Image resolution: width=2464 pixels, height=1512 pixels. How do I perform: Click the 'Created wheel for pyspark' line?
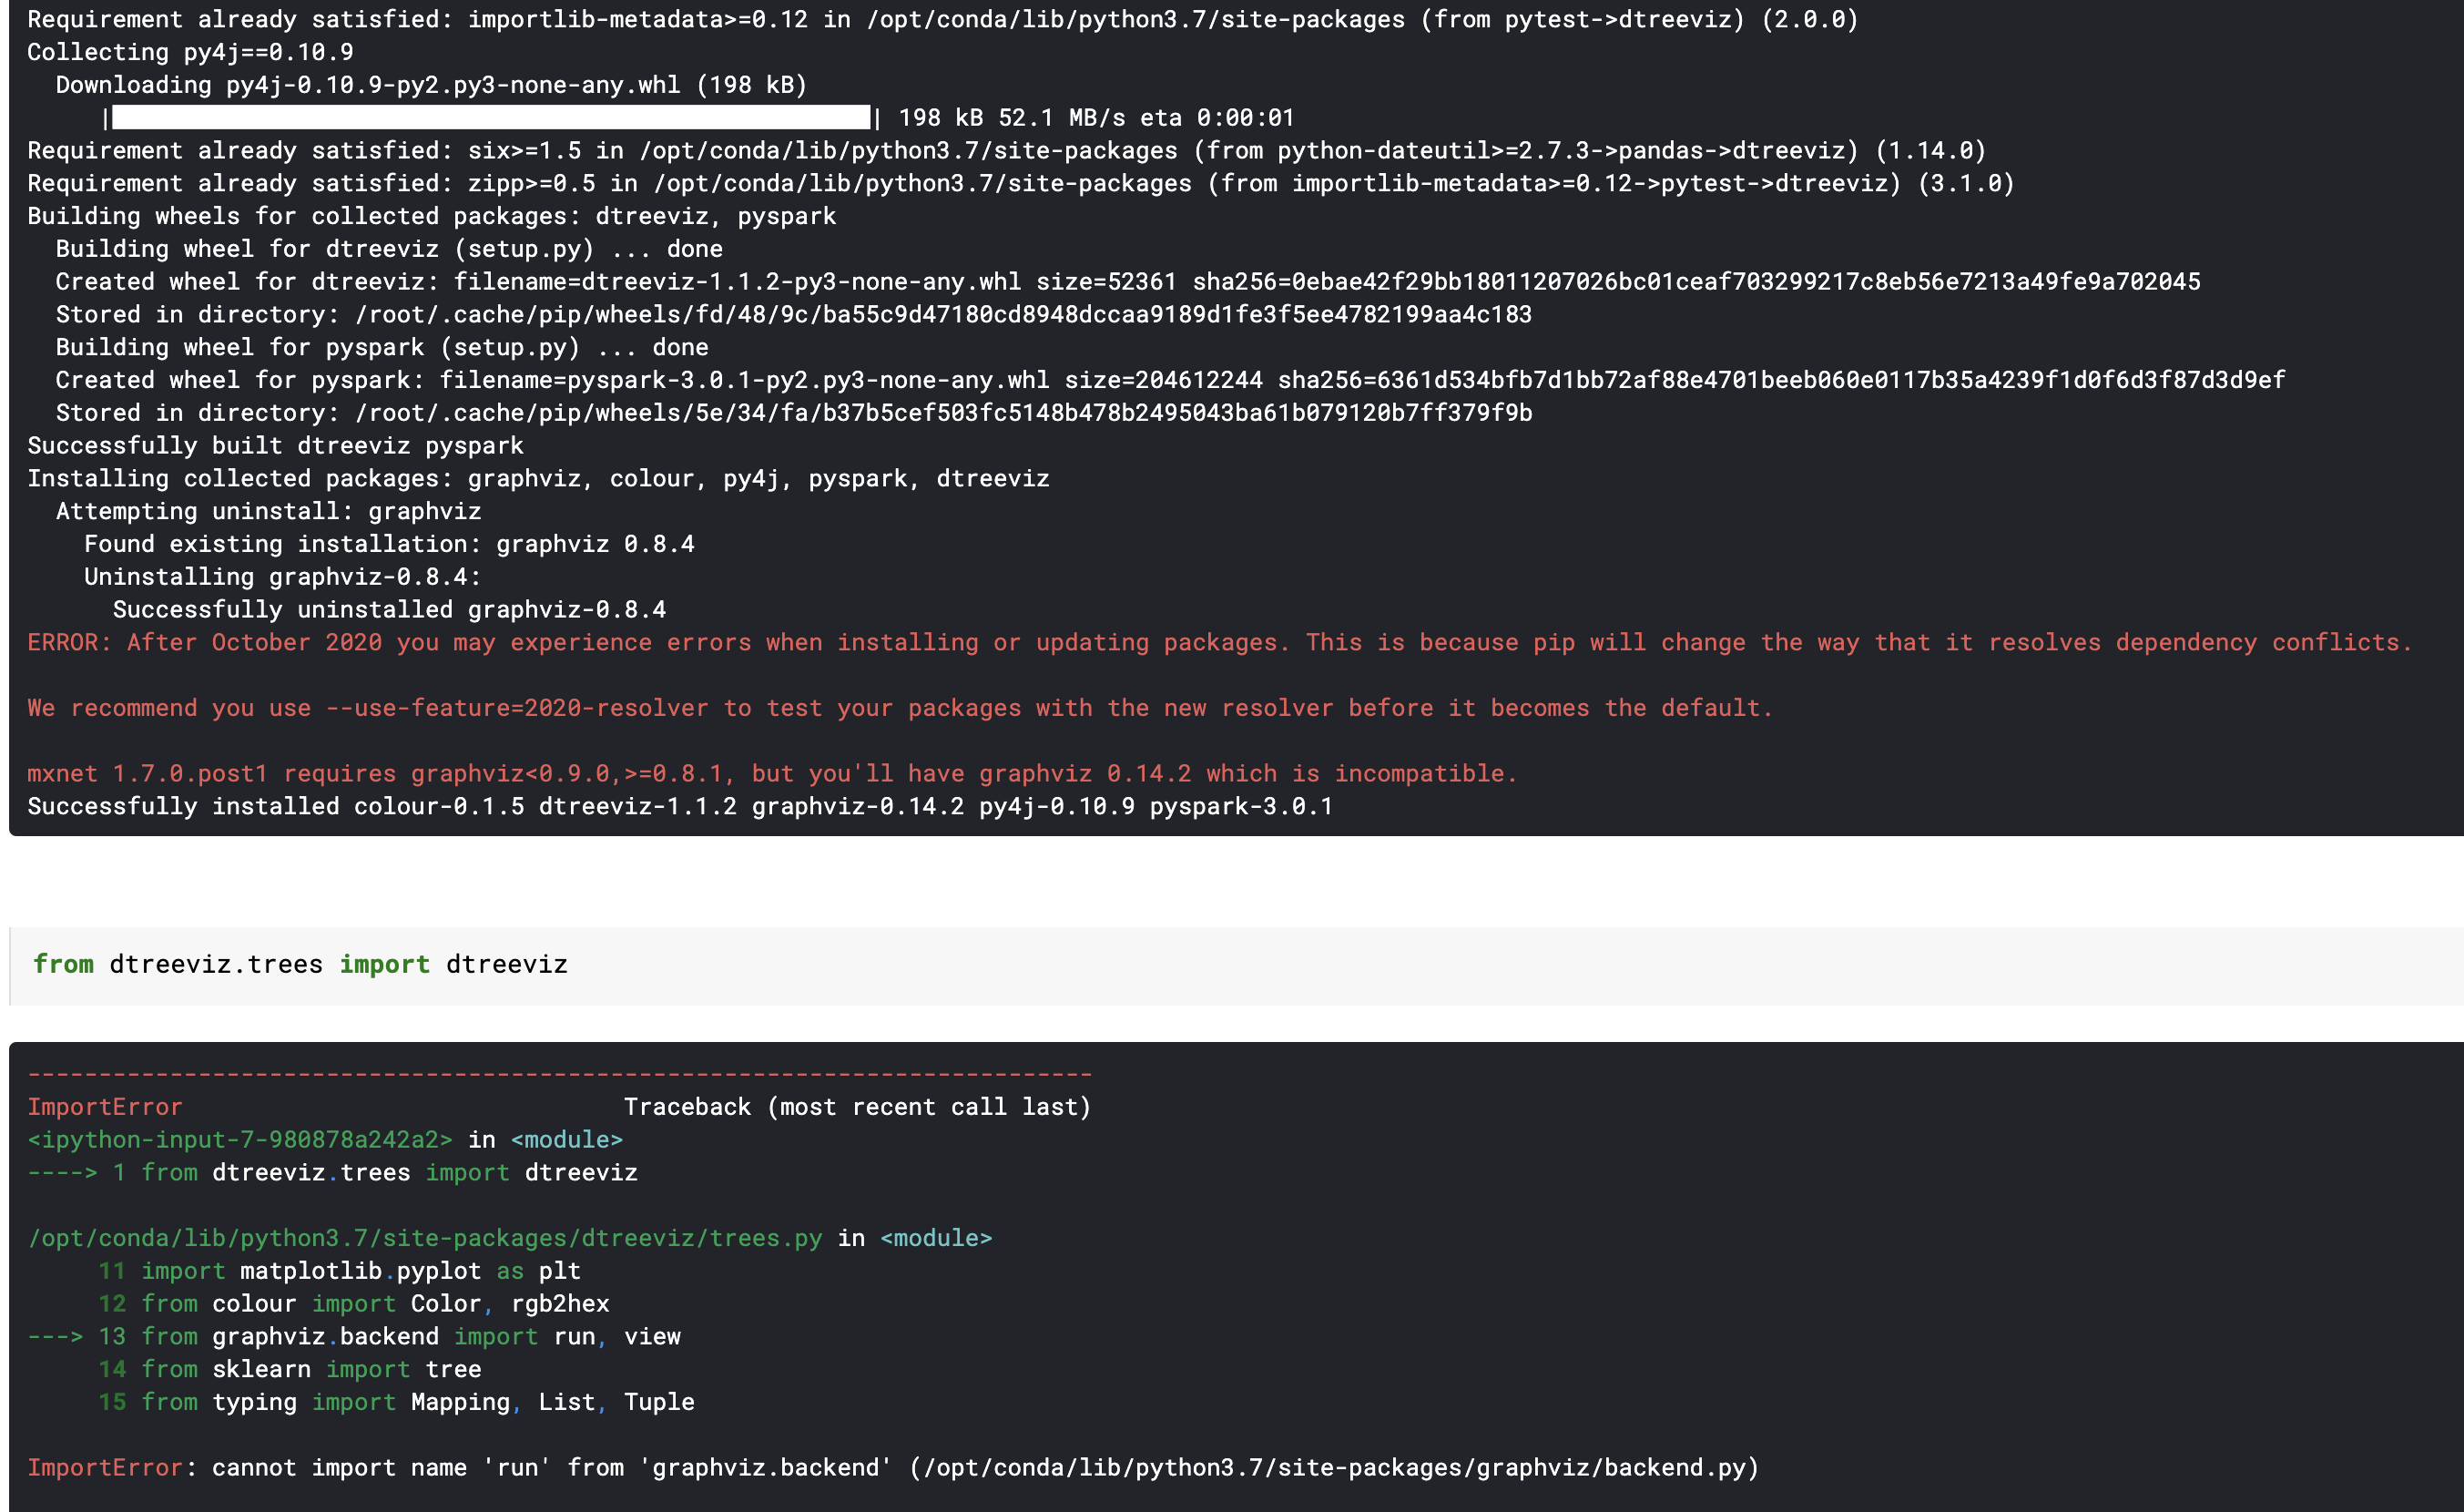pyautogui.click(x=1170, y=380)
